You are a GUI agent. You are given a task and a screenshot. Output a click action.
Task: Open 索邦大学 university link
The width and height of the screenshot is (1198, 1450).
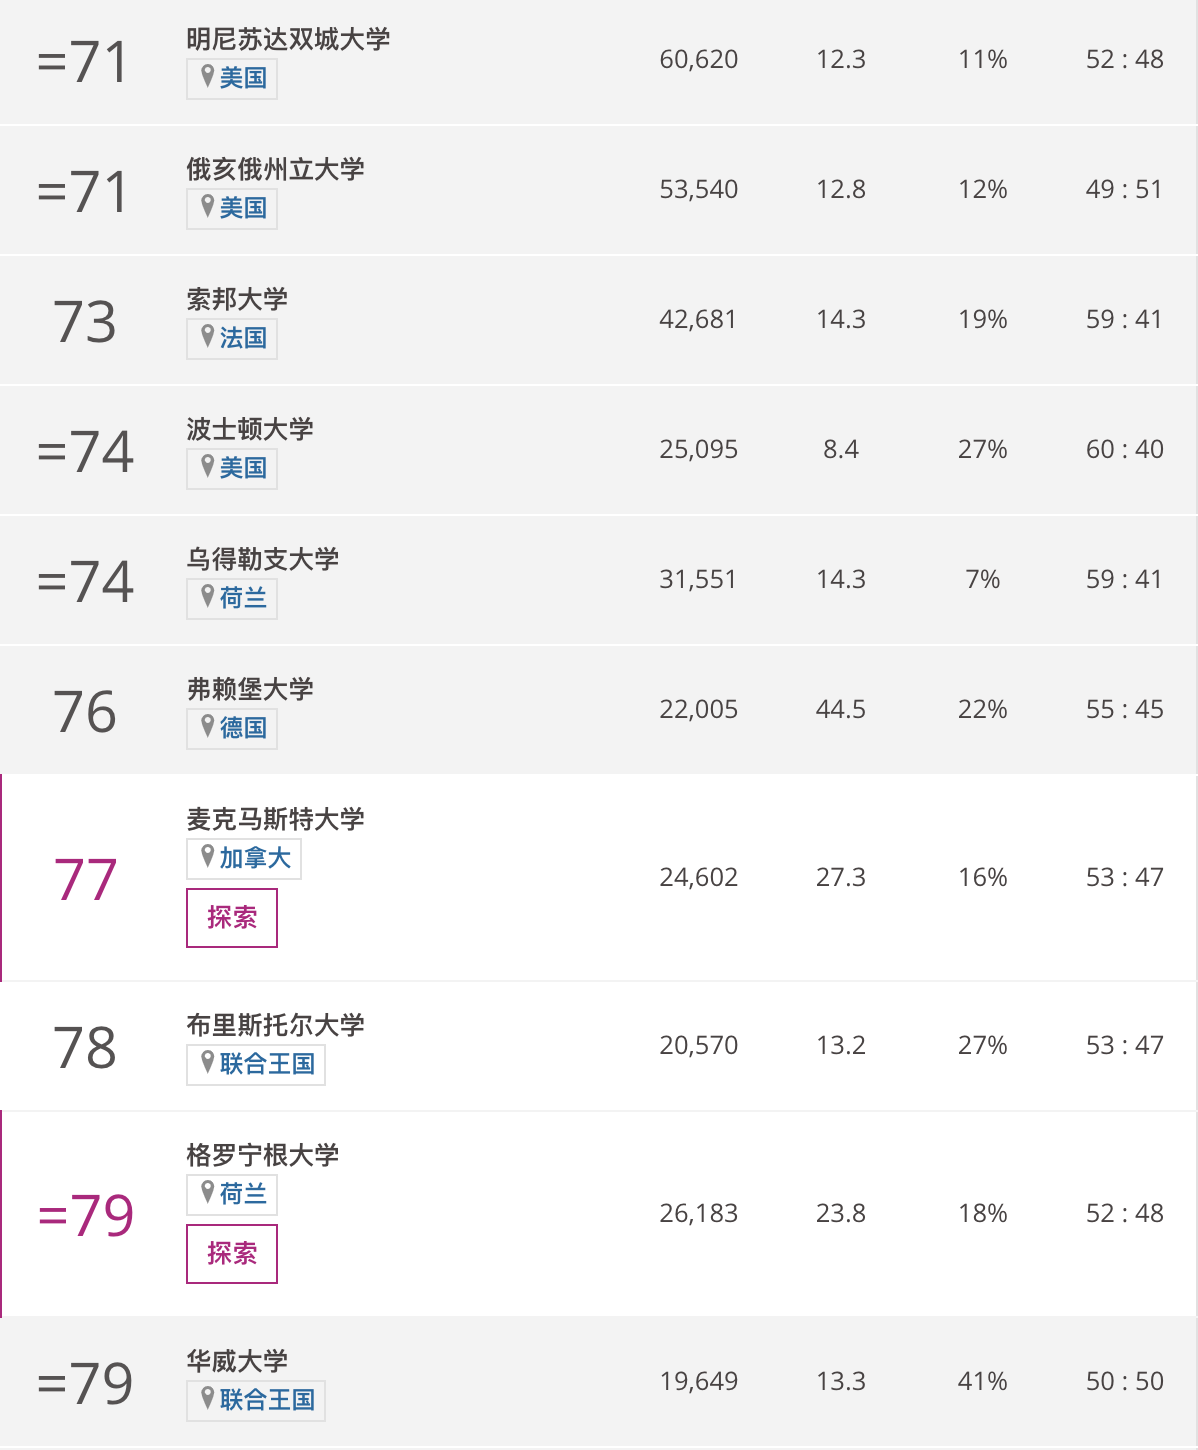click(237, 299)
